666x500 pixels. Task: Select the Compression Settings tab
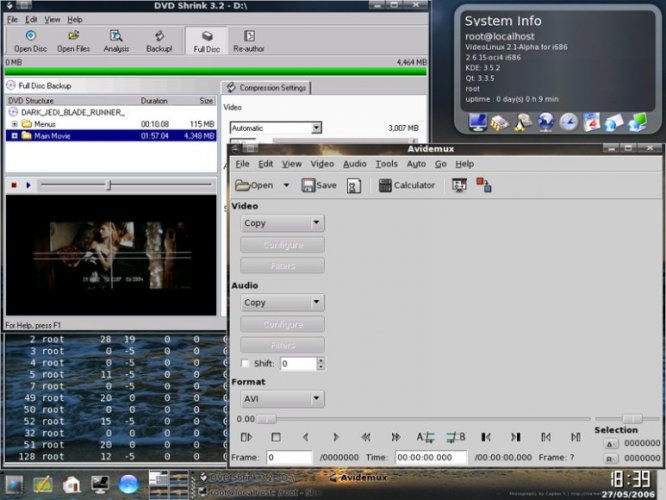coord(266,88)
